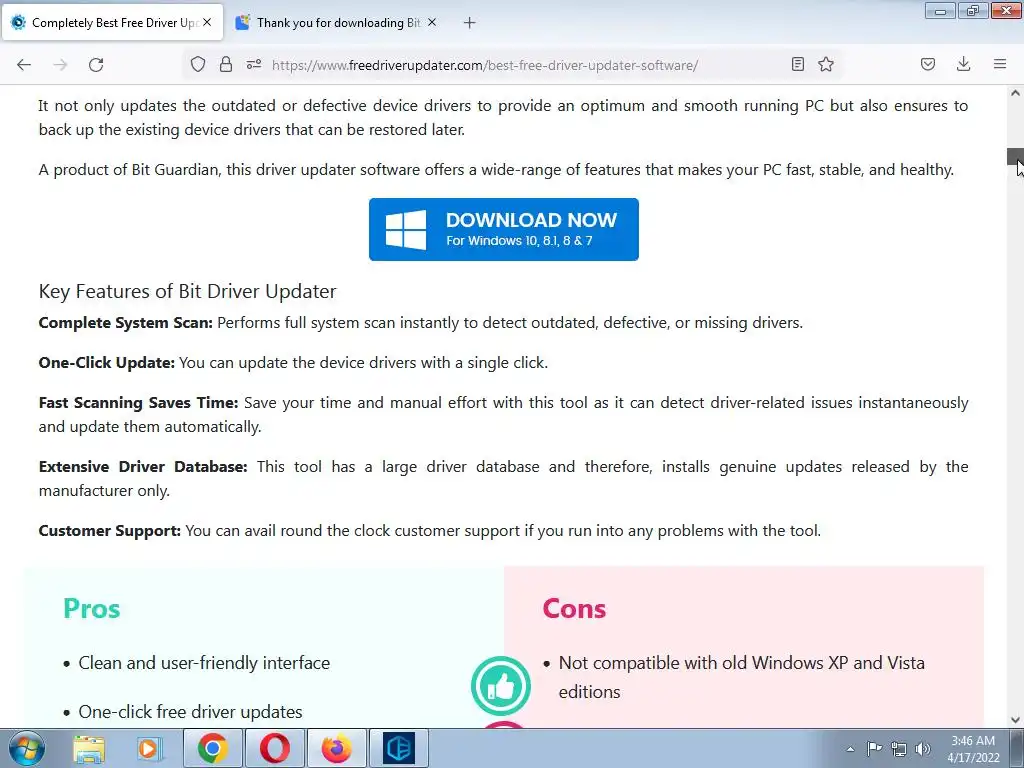Open Windows Explorer from taskbar
This screenshot has height=768, width=1024.
(x=89, y=748)
